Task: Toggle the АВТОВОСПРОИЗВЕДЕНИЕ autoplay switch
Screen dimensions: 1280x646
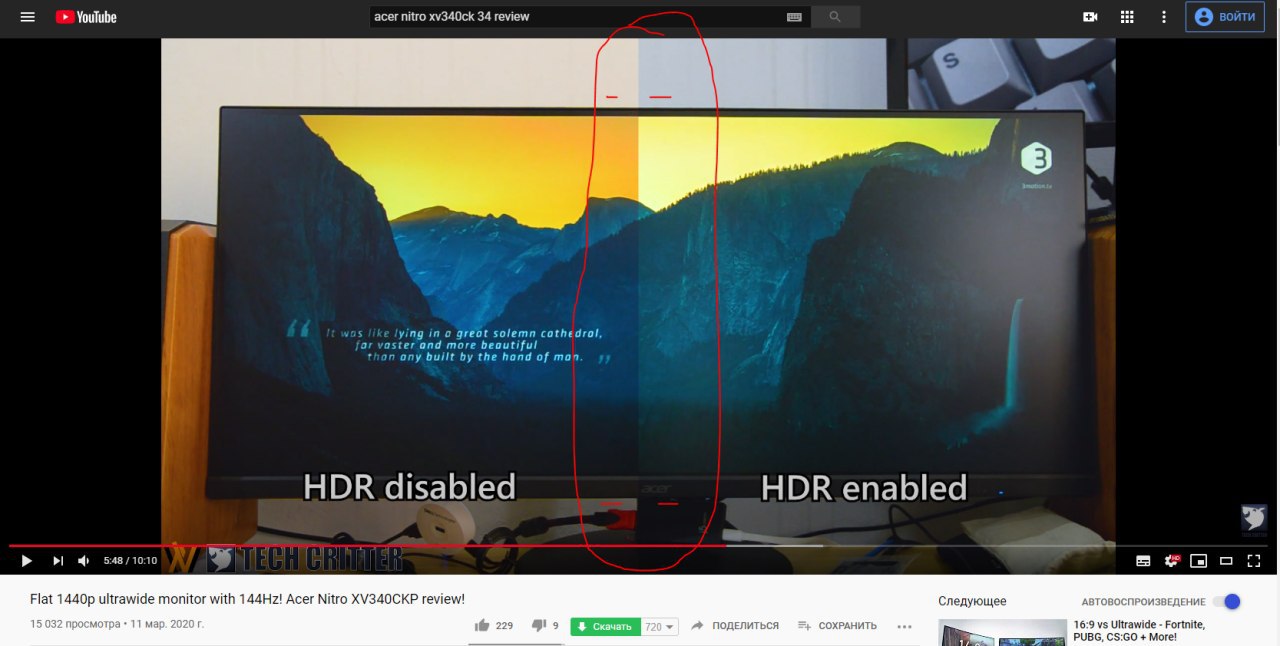Action: click(1226, 601)
